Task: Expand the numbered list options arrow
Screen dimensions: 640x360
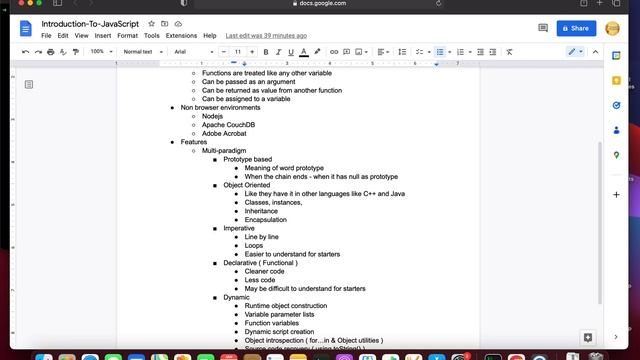Action: (x=470, y=52)
